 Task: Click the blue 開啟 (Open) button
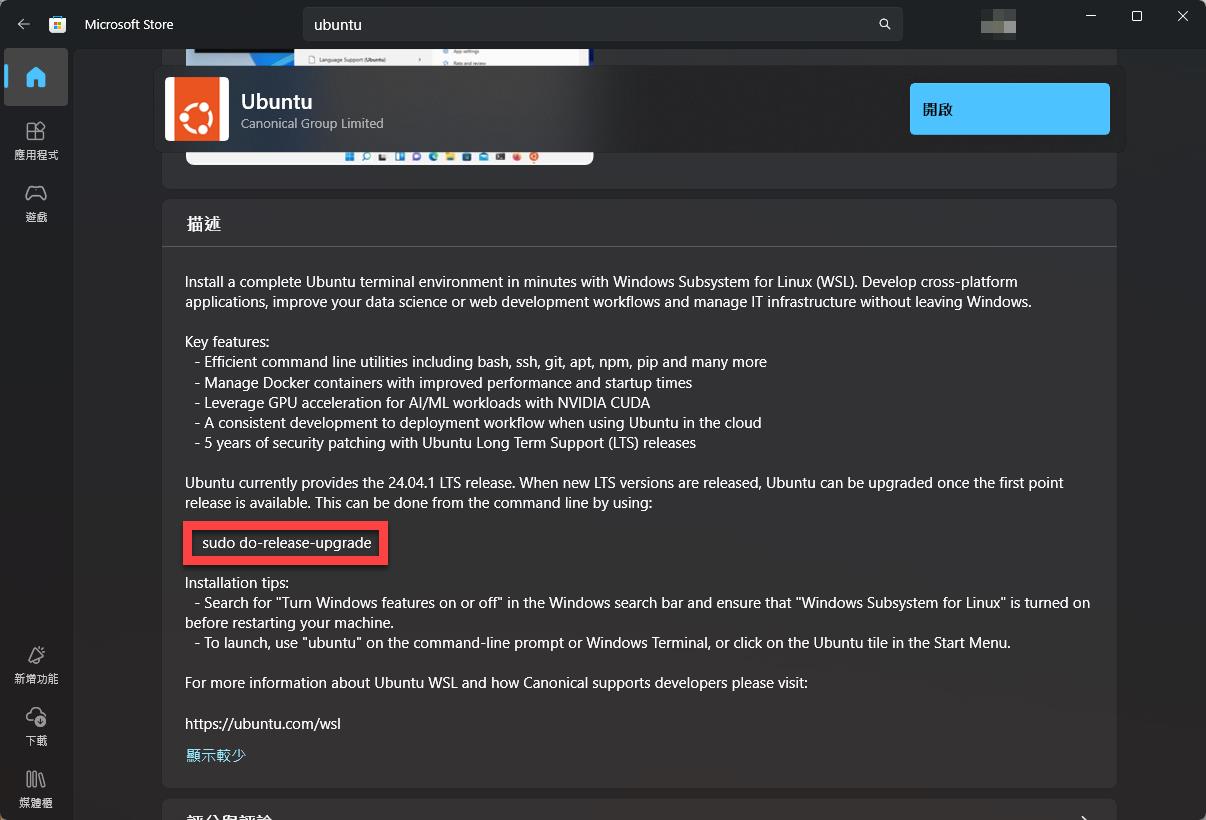[1009, 109]
